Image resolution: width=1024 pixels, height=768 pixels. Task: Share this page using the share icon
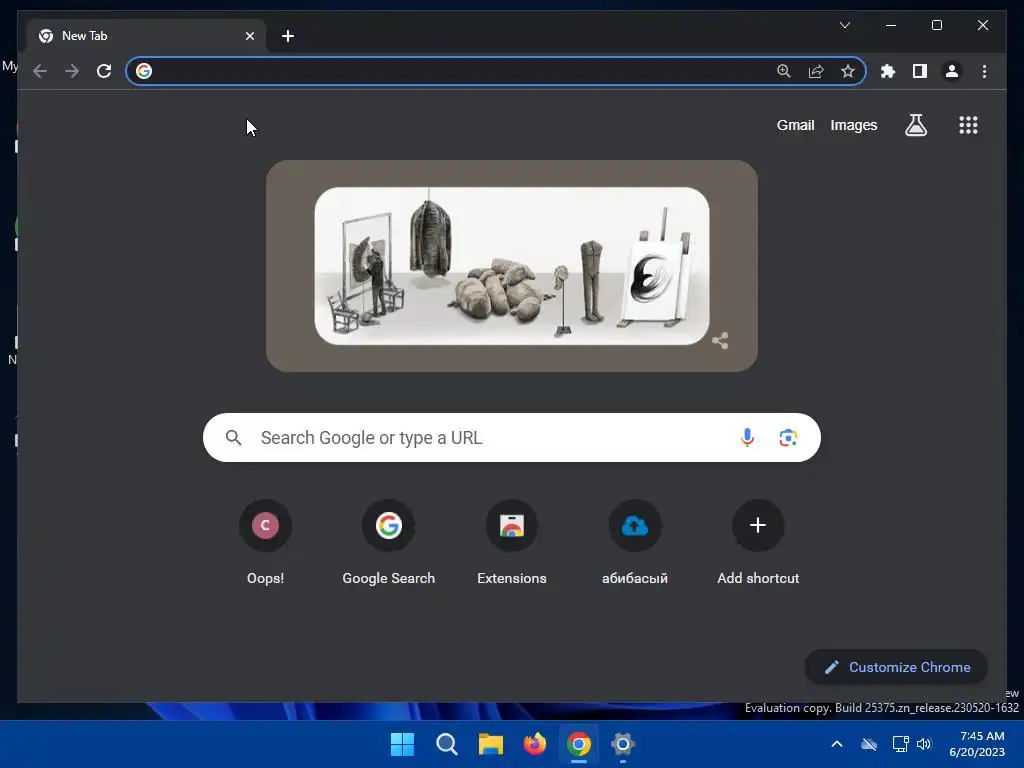816,71
